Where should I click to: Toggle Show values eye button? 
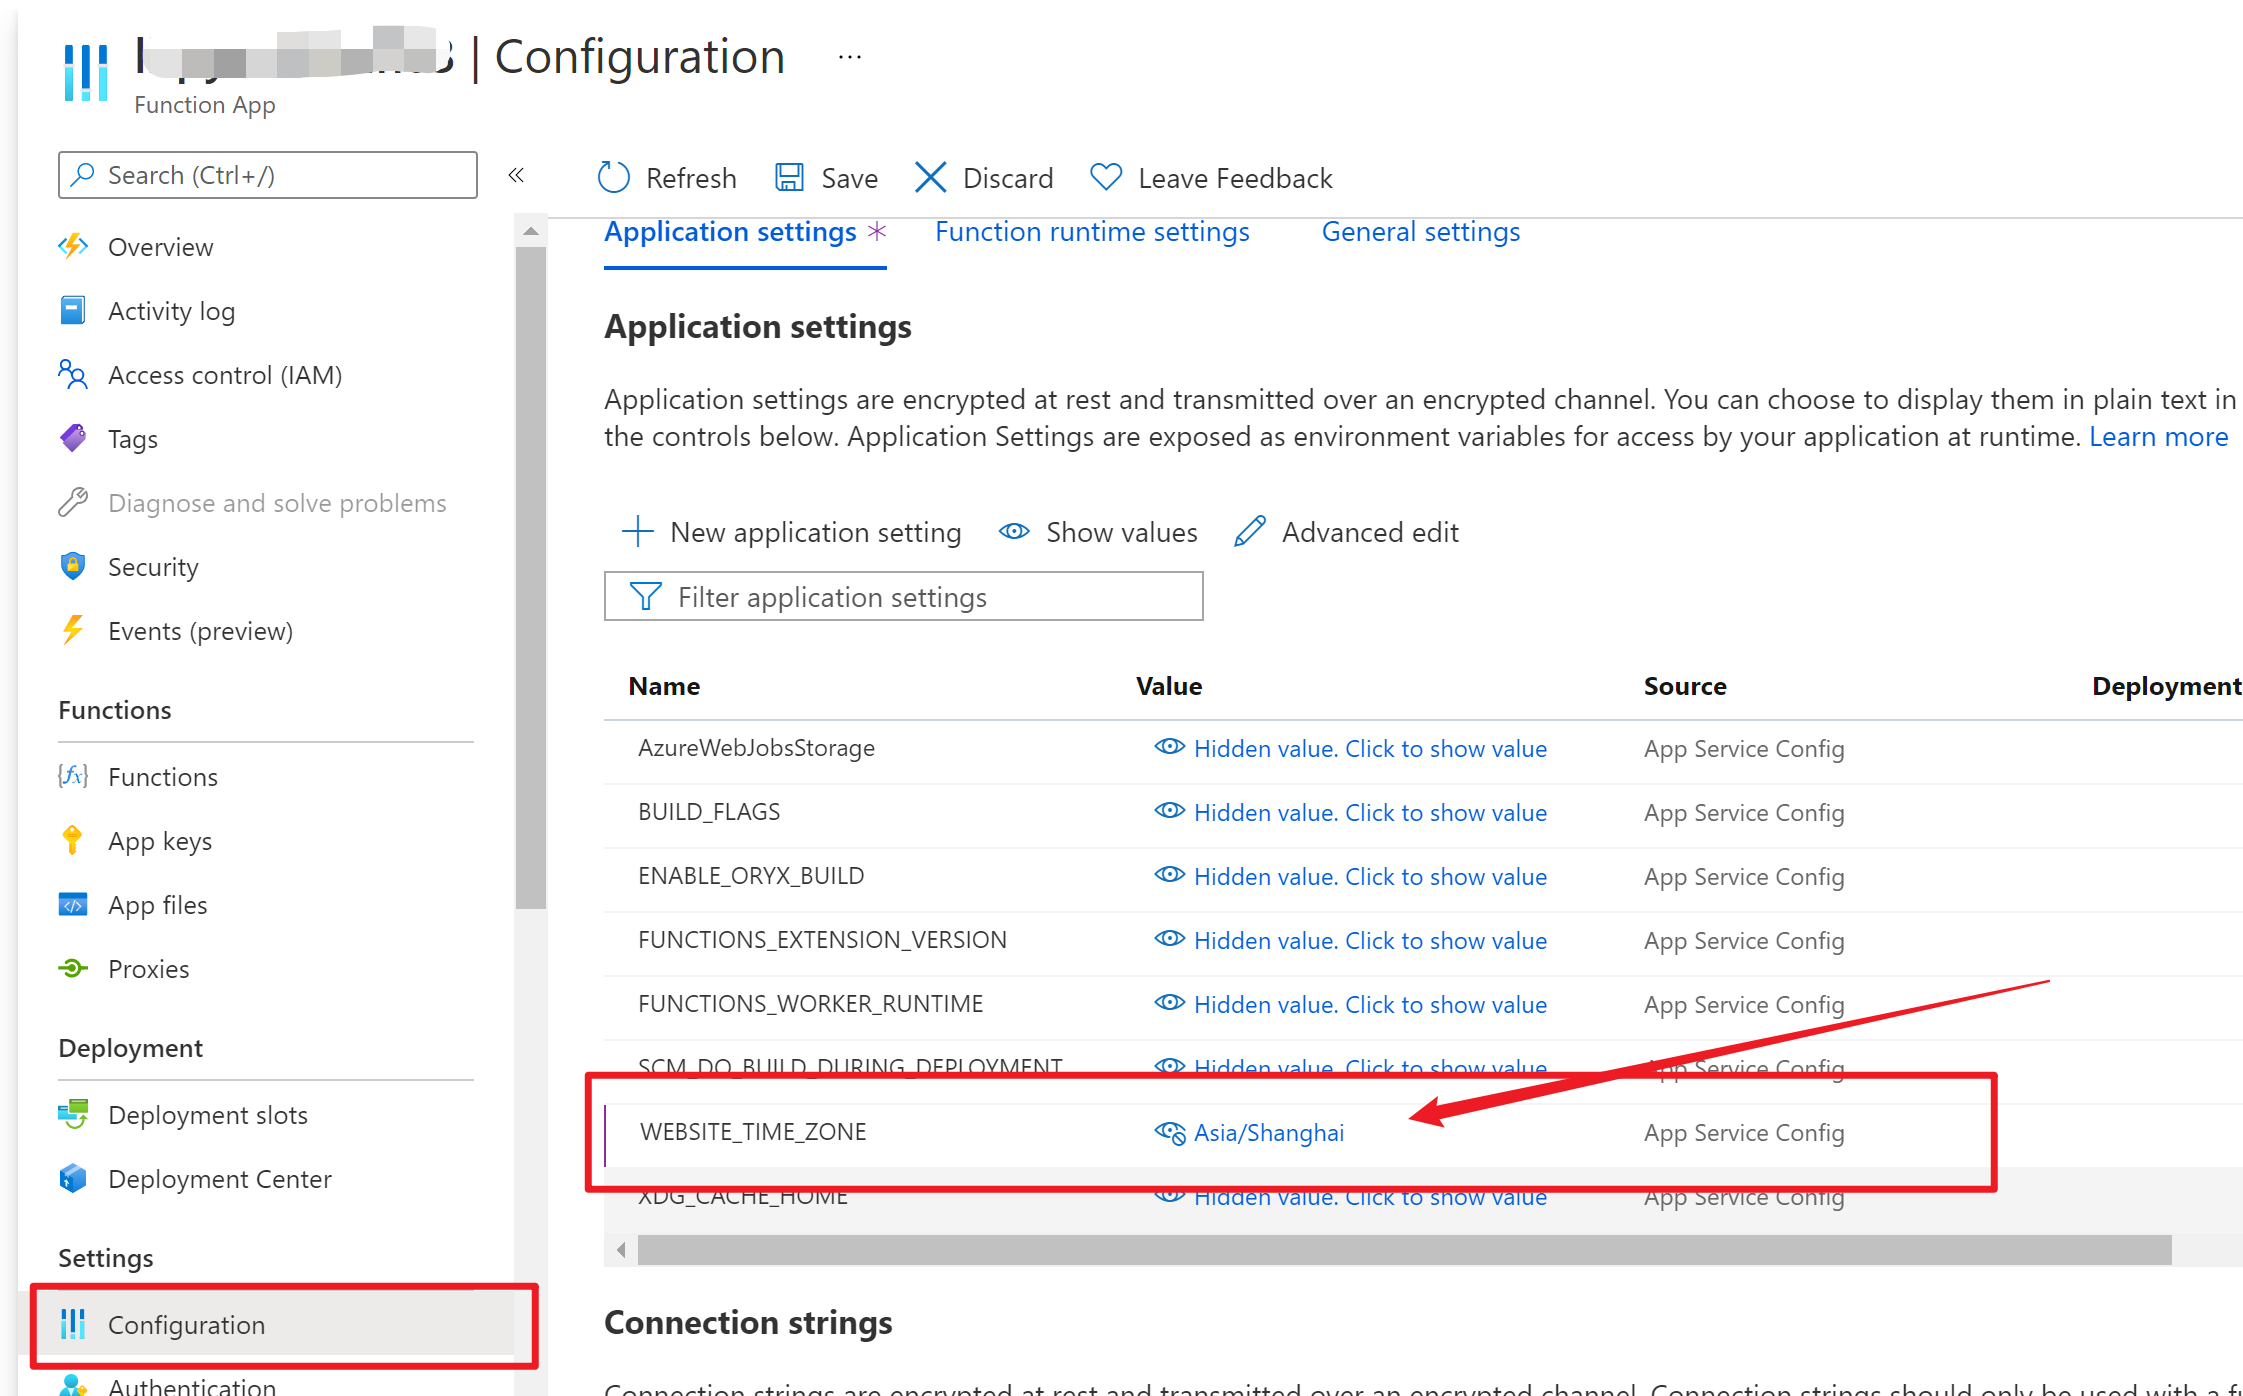[1098, 532]
